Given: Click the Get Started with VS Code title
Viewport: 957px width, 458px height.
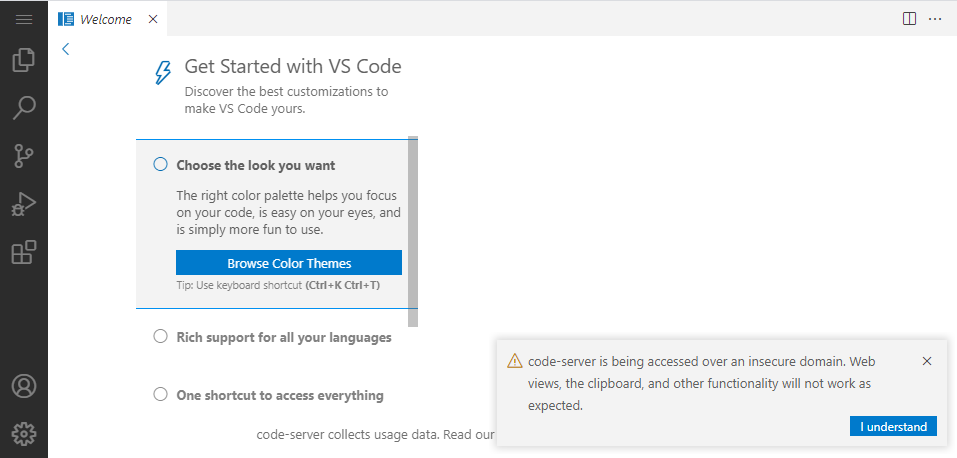Looking at the screenshot, I should [x=293, y=66].
